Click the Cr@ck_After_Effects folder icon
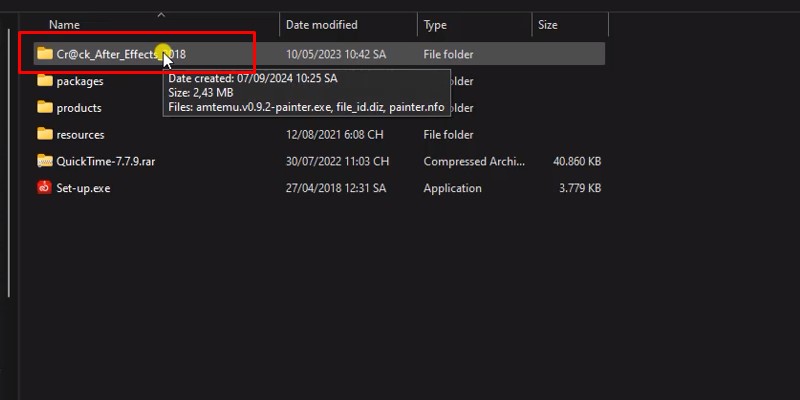 point(44,54)
